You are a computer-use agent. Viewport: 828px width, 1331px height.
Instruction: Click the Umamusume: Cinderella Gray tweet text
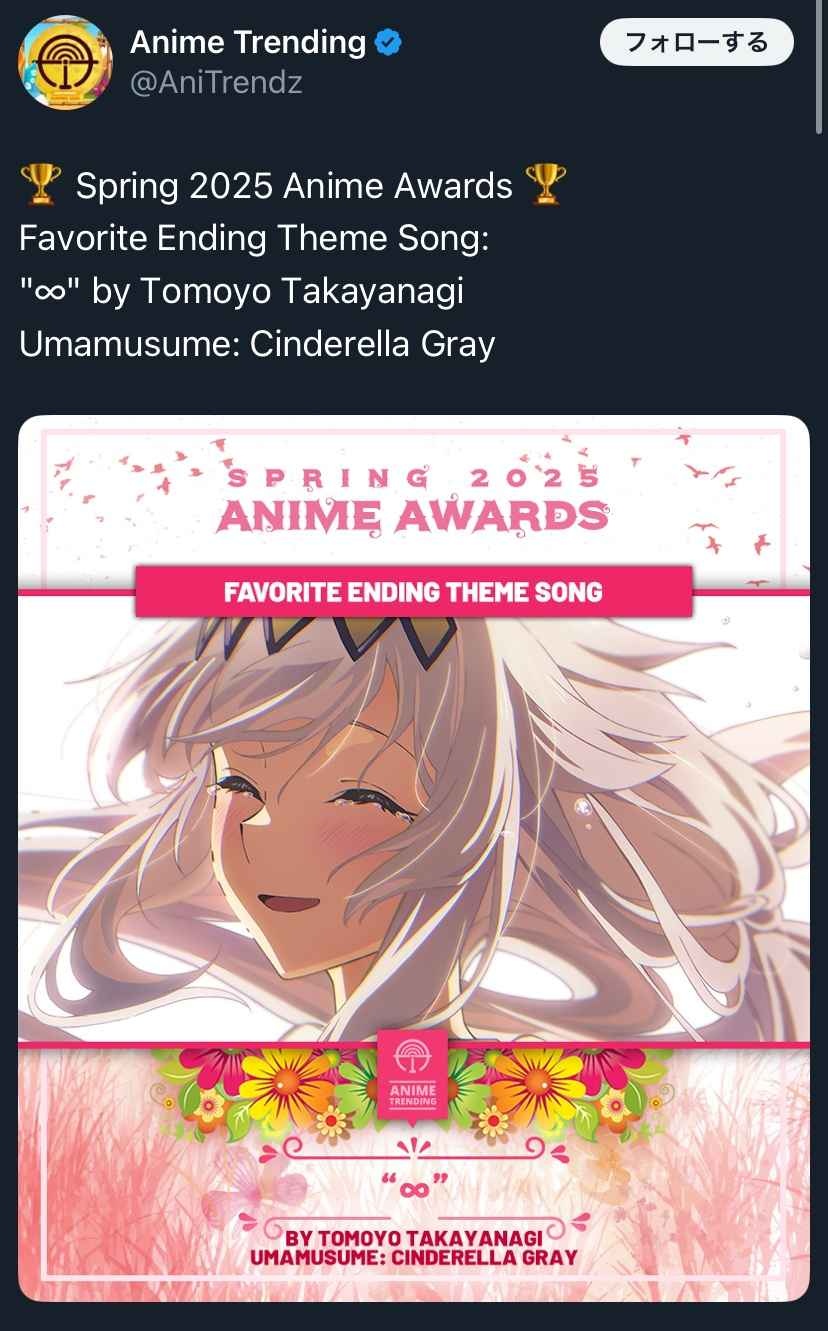point(257,344)
